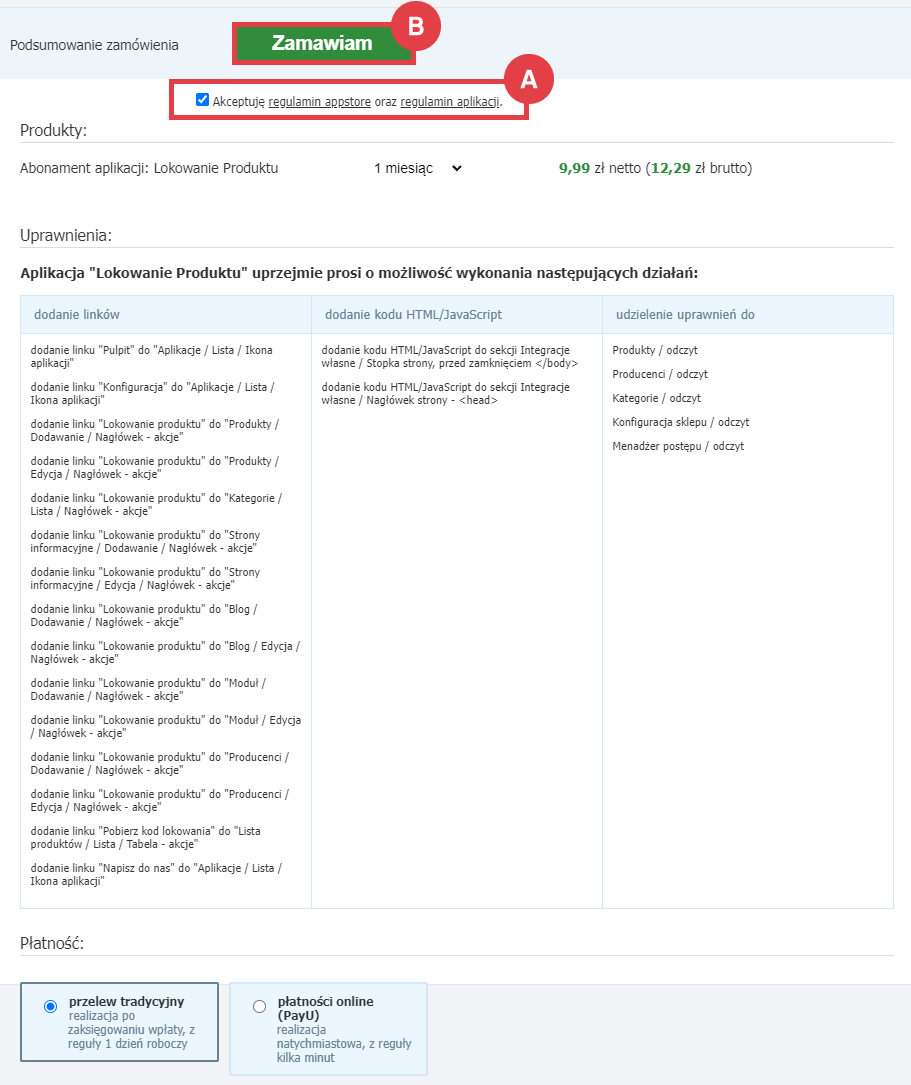The height and width of the screenshot is (1085, 911).
Task: Choose the "płatności online (PayU)" radio option
Action: click(x=260, y=1006)
